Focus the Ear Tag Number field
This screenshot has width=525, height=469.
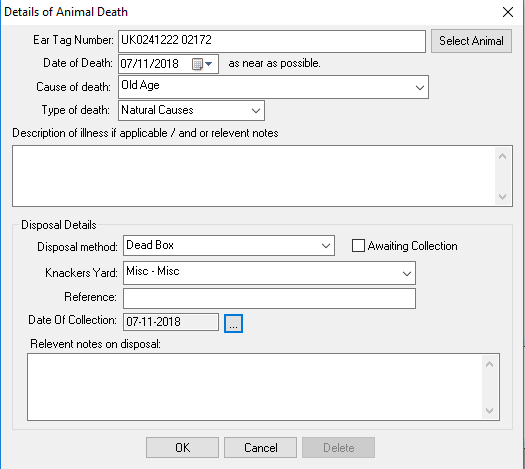272,41
